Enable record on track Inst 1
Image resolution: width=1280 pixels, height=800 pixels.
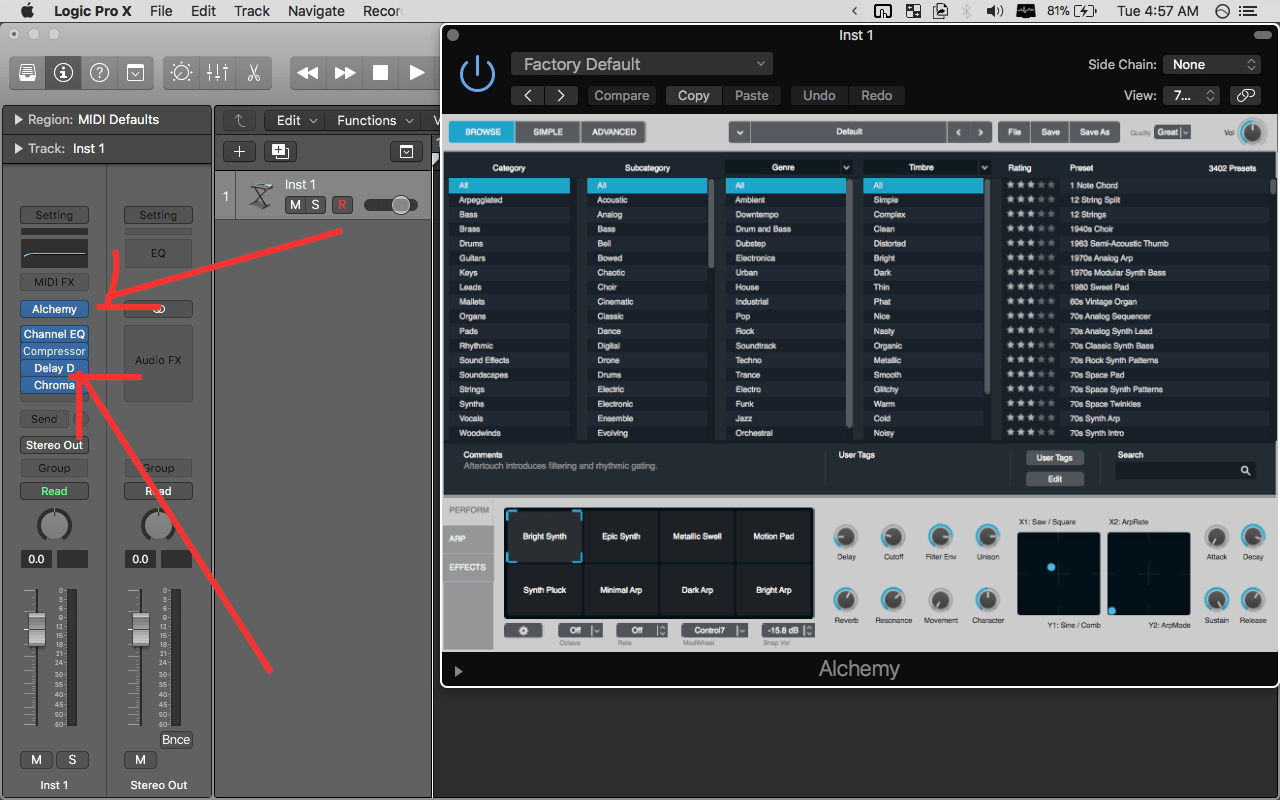pyautogui.click(x=342, y=205)
